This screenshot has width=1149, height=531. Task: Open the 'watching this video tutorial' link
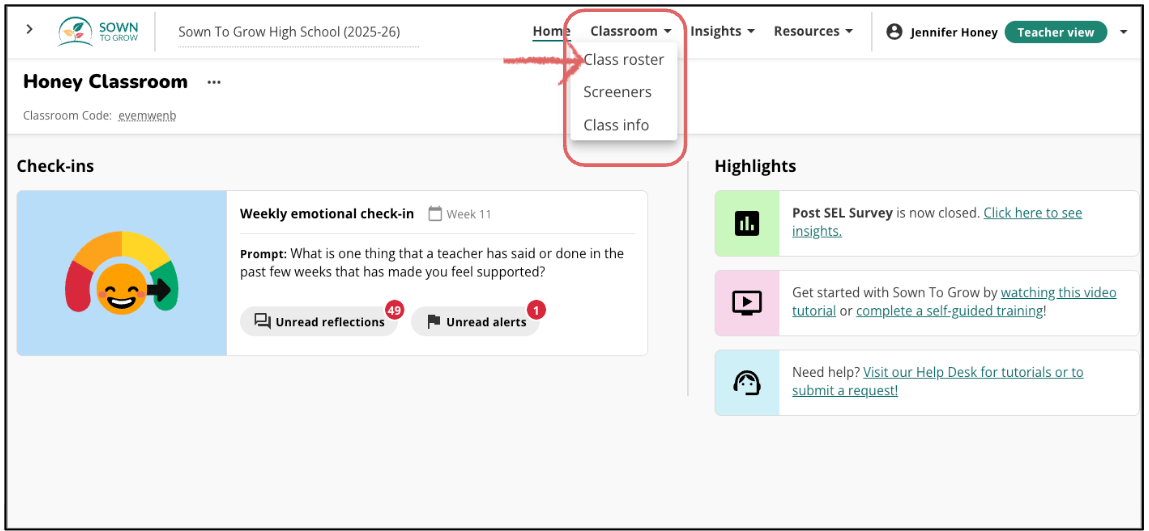[1058, 293]
